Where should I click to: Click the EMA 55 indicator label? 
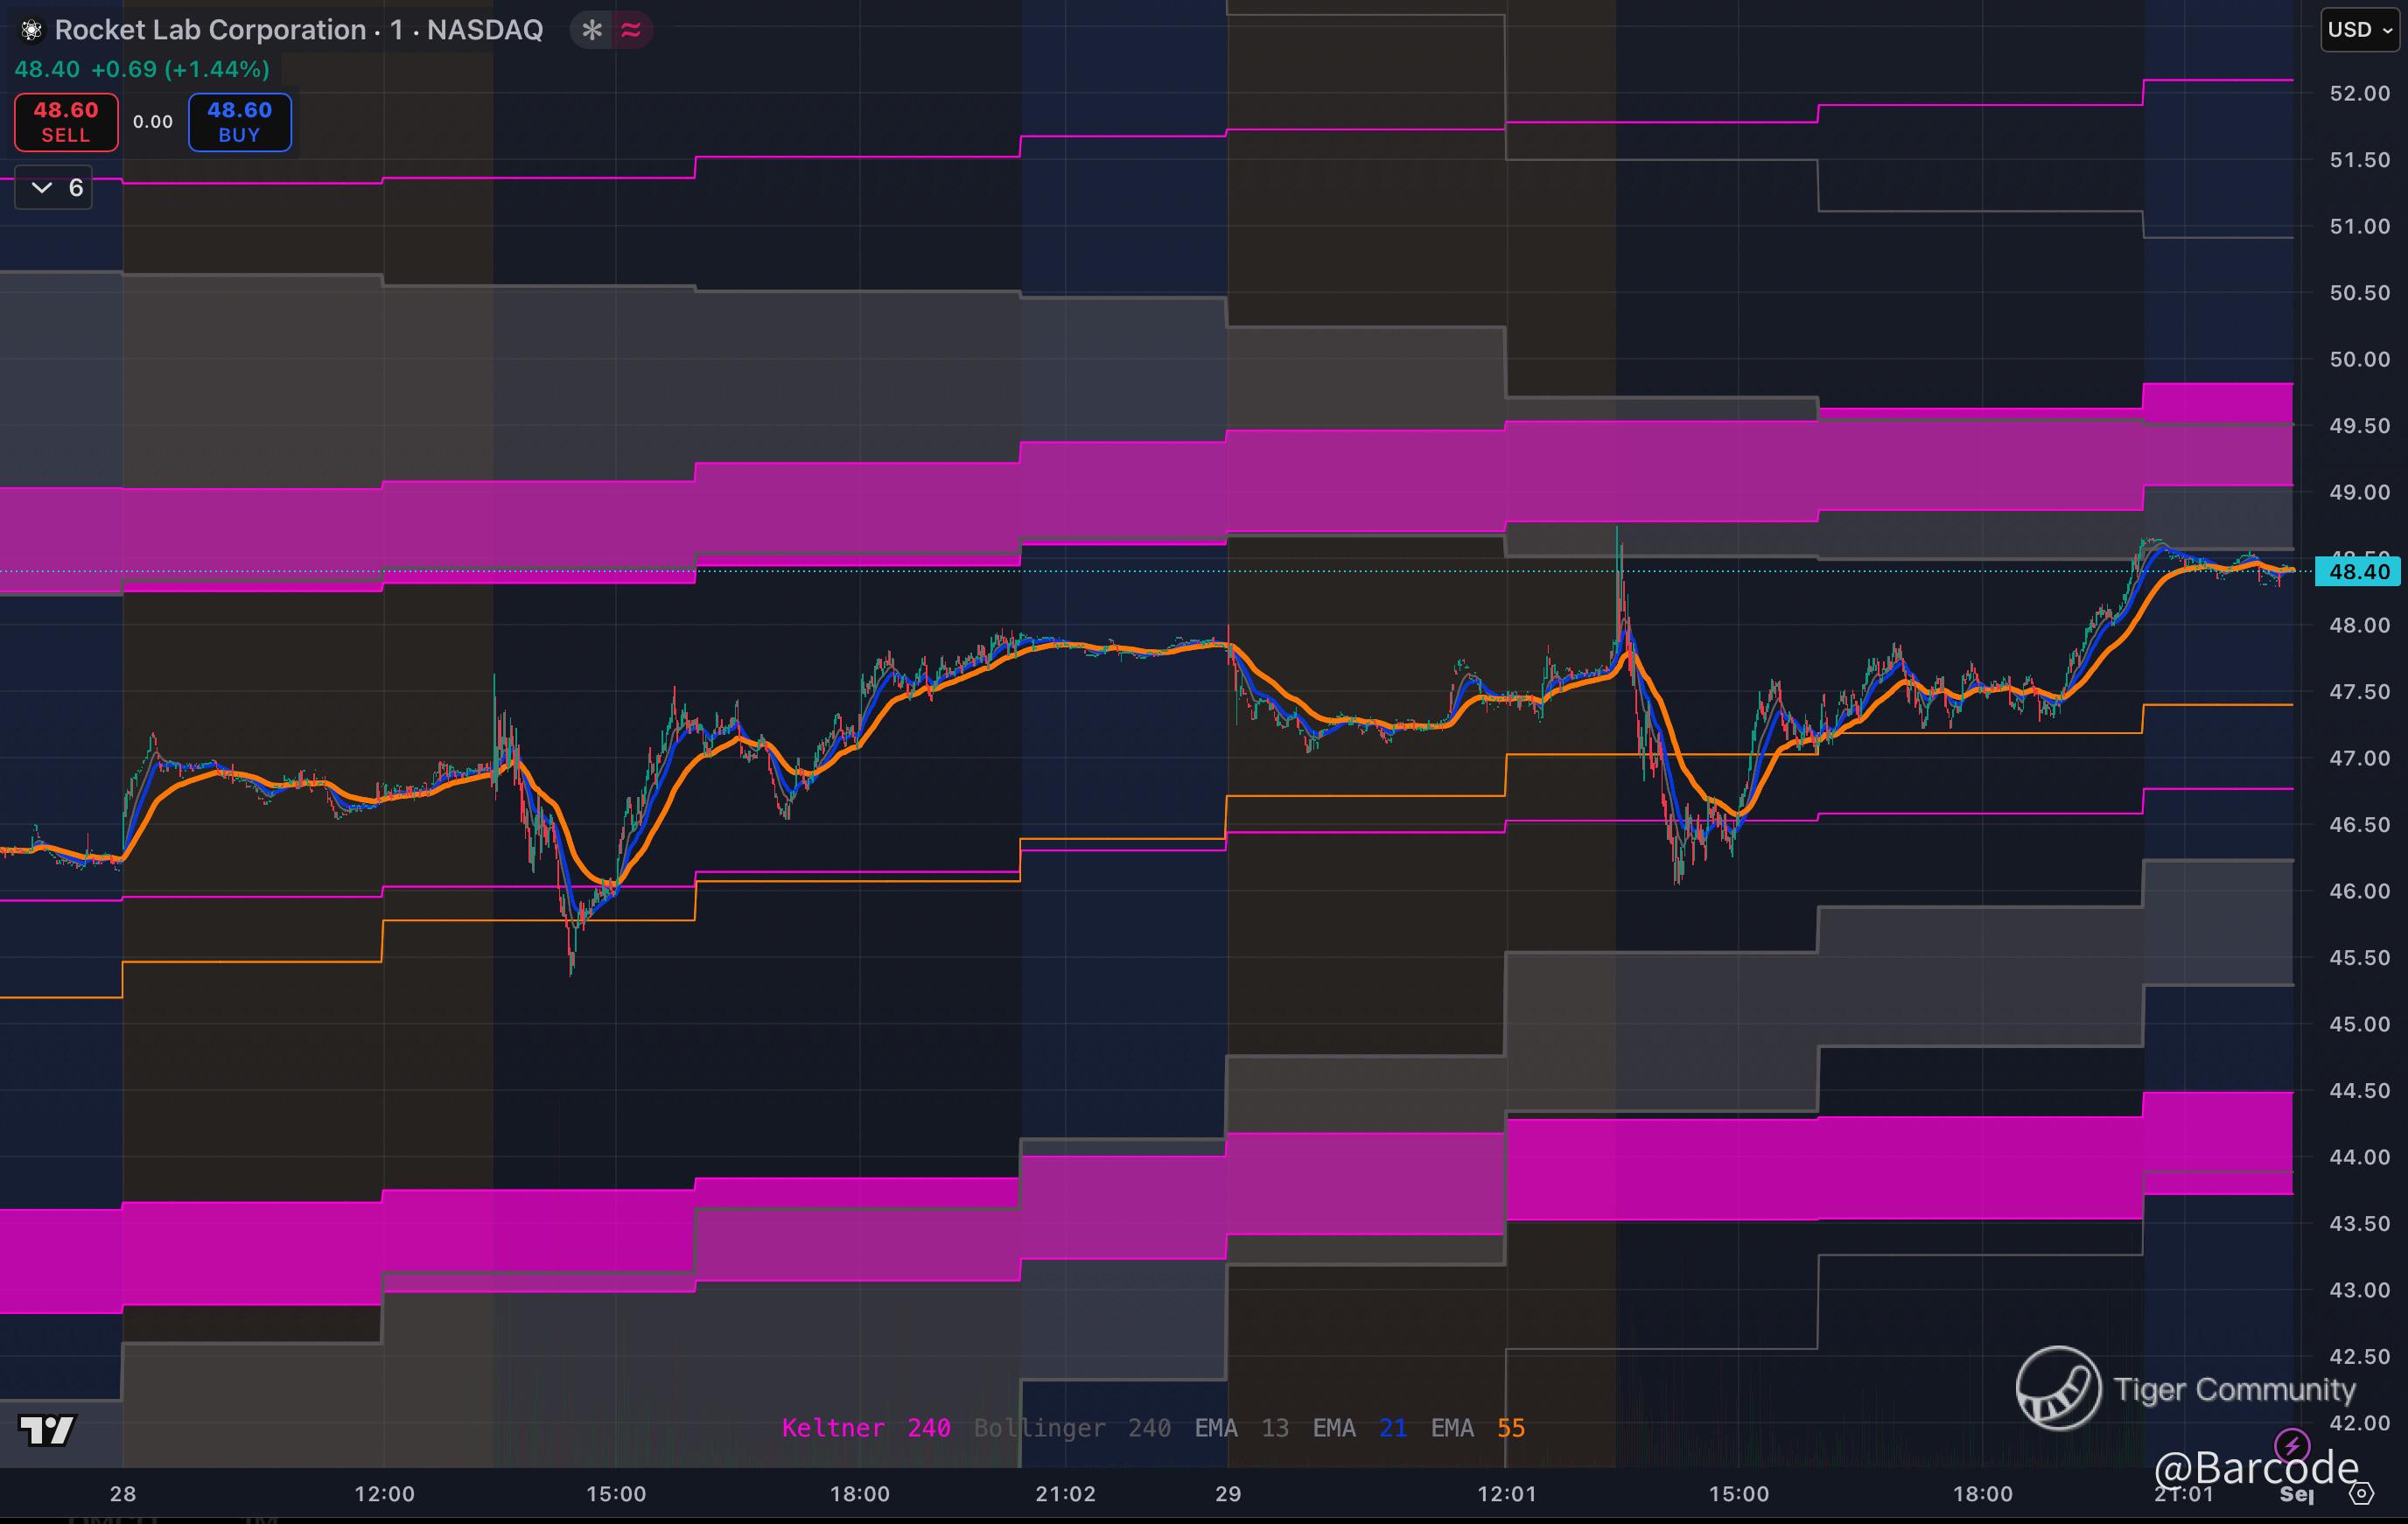[x=1477, y=1428]
